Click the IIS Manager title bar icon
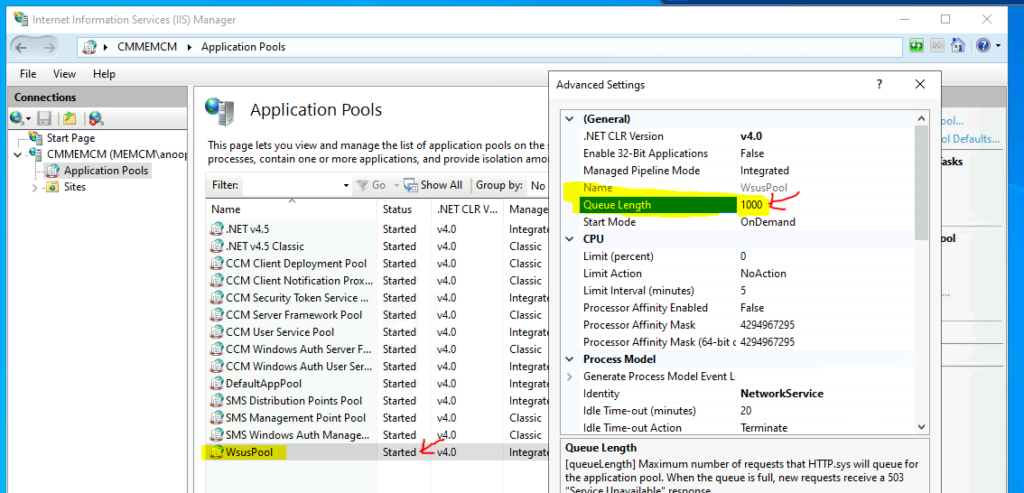This screenshot has width=1024, height=493. coord(21,19)
